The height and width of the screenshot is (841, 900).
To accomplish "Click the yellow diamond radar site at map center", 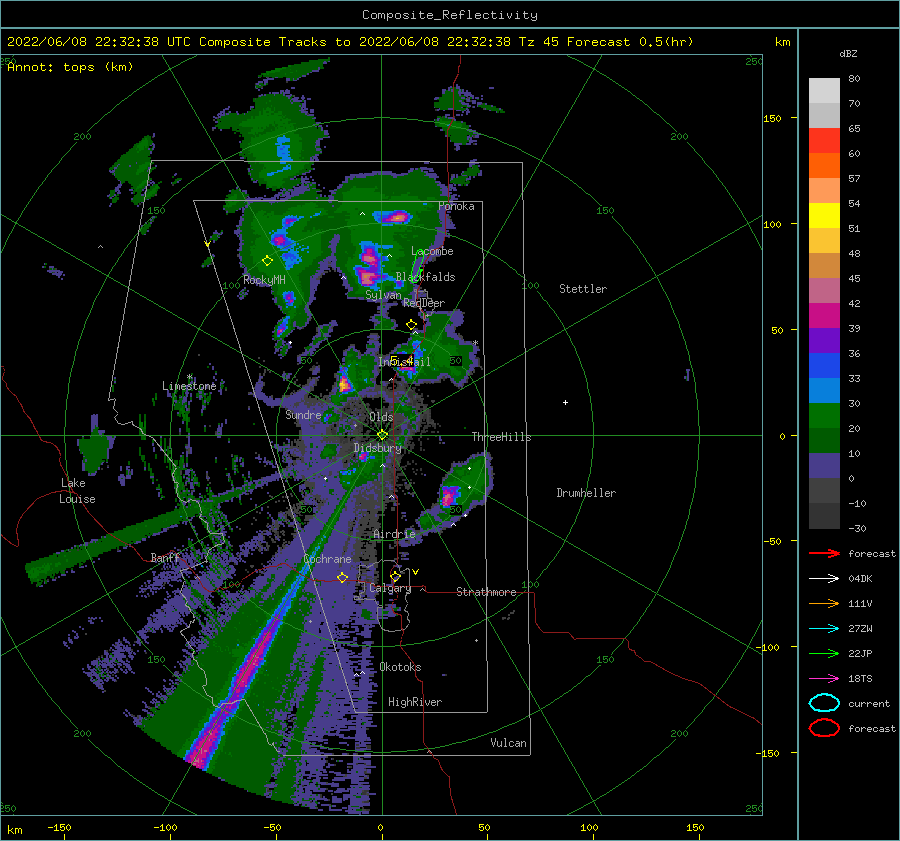I will (382, 435).
